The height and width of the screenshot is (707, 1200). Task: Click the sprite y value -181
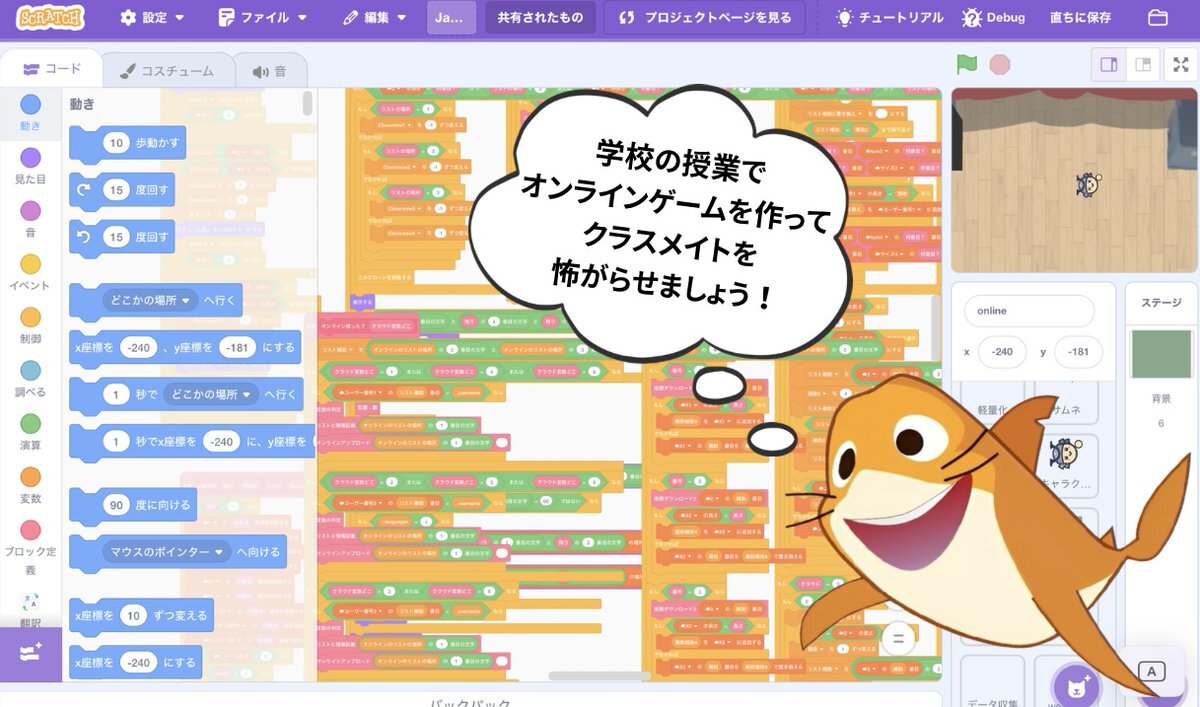click(x=1078, y=352)
